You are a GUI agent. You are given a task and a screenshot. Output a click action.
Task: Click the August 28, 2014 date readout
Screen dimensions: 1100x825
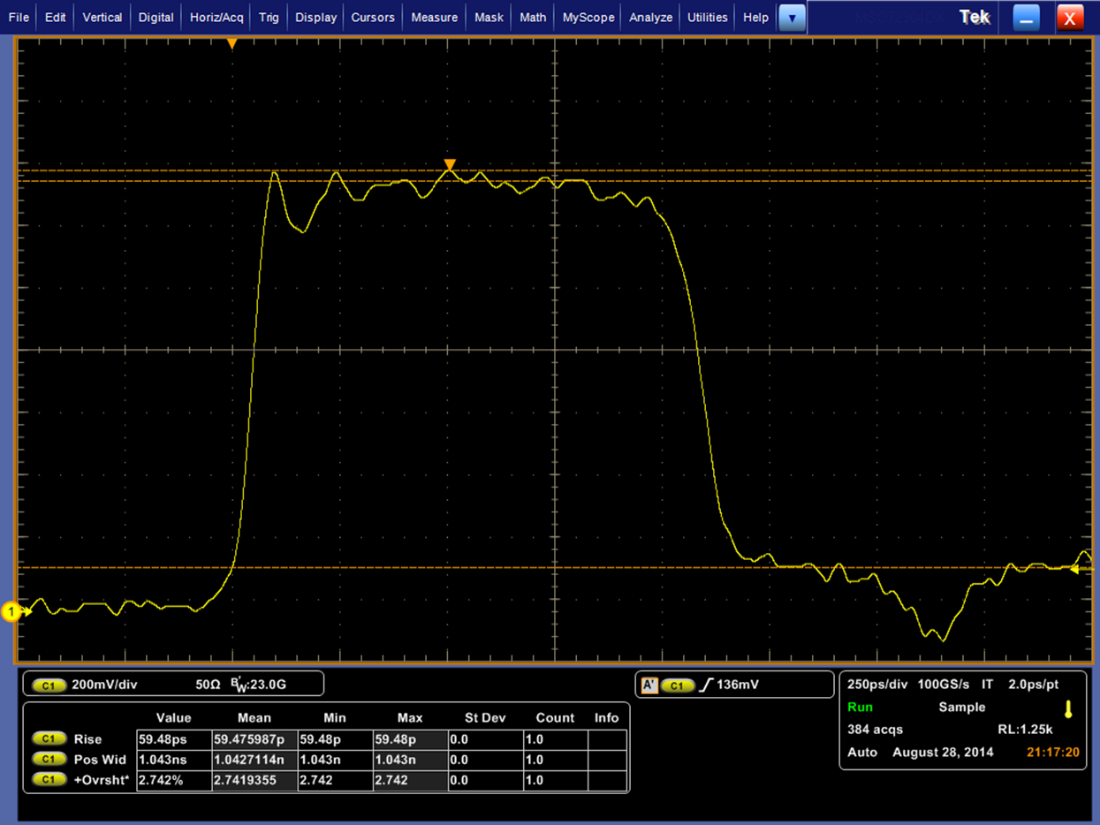tap(943, 752)
